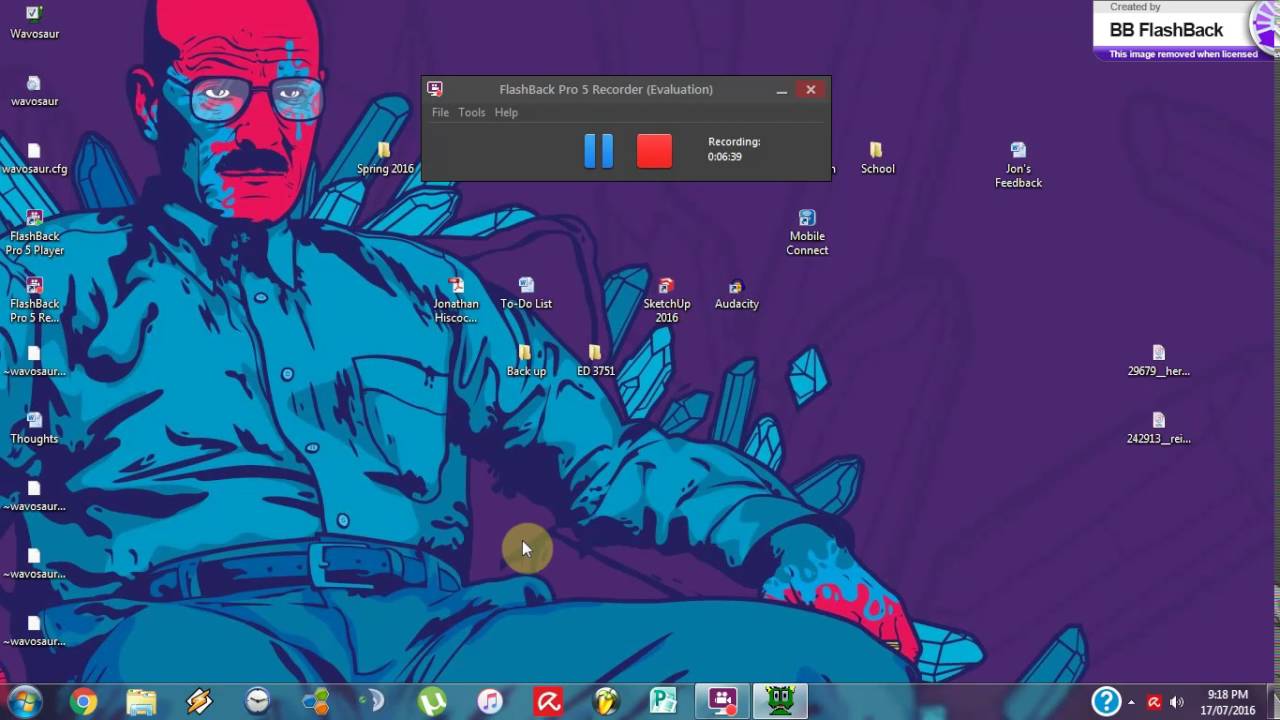Open the Windows Start menu
Image resolution: width=1280 pixels, height=720 pixels.
tap(24, 701)
